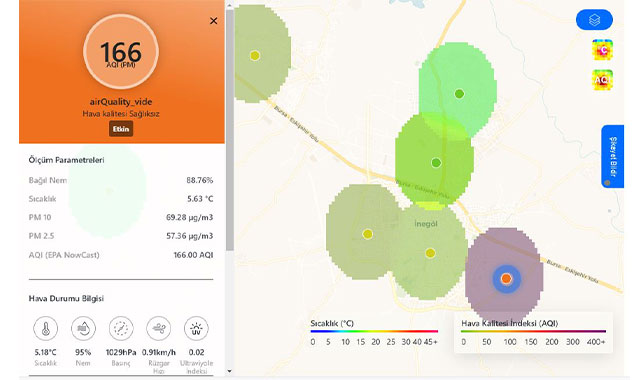Select the yellow sensor marker left of İnegöl

(368, 234)
